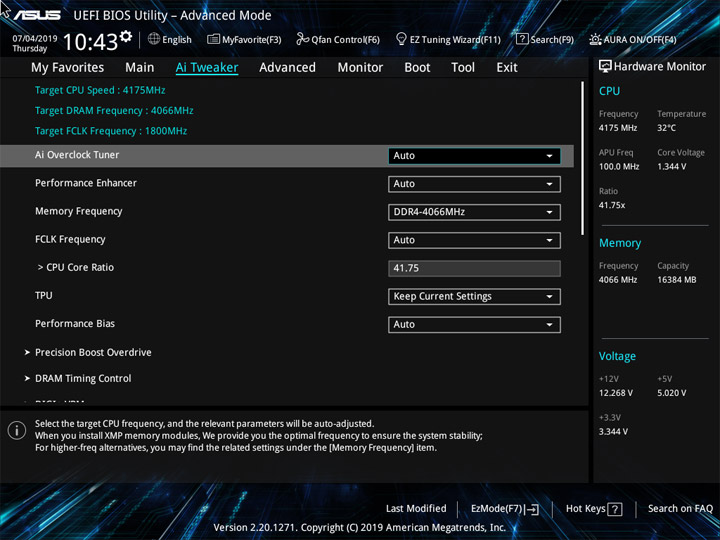This screenshot has width=720, height=540.
Task: Click Target FCLK Frequency : 1800MHz text
Action: pyautogui.click(x=111, y=131)
